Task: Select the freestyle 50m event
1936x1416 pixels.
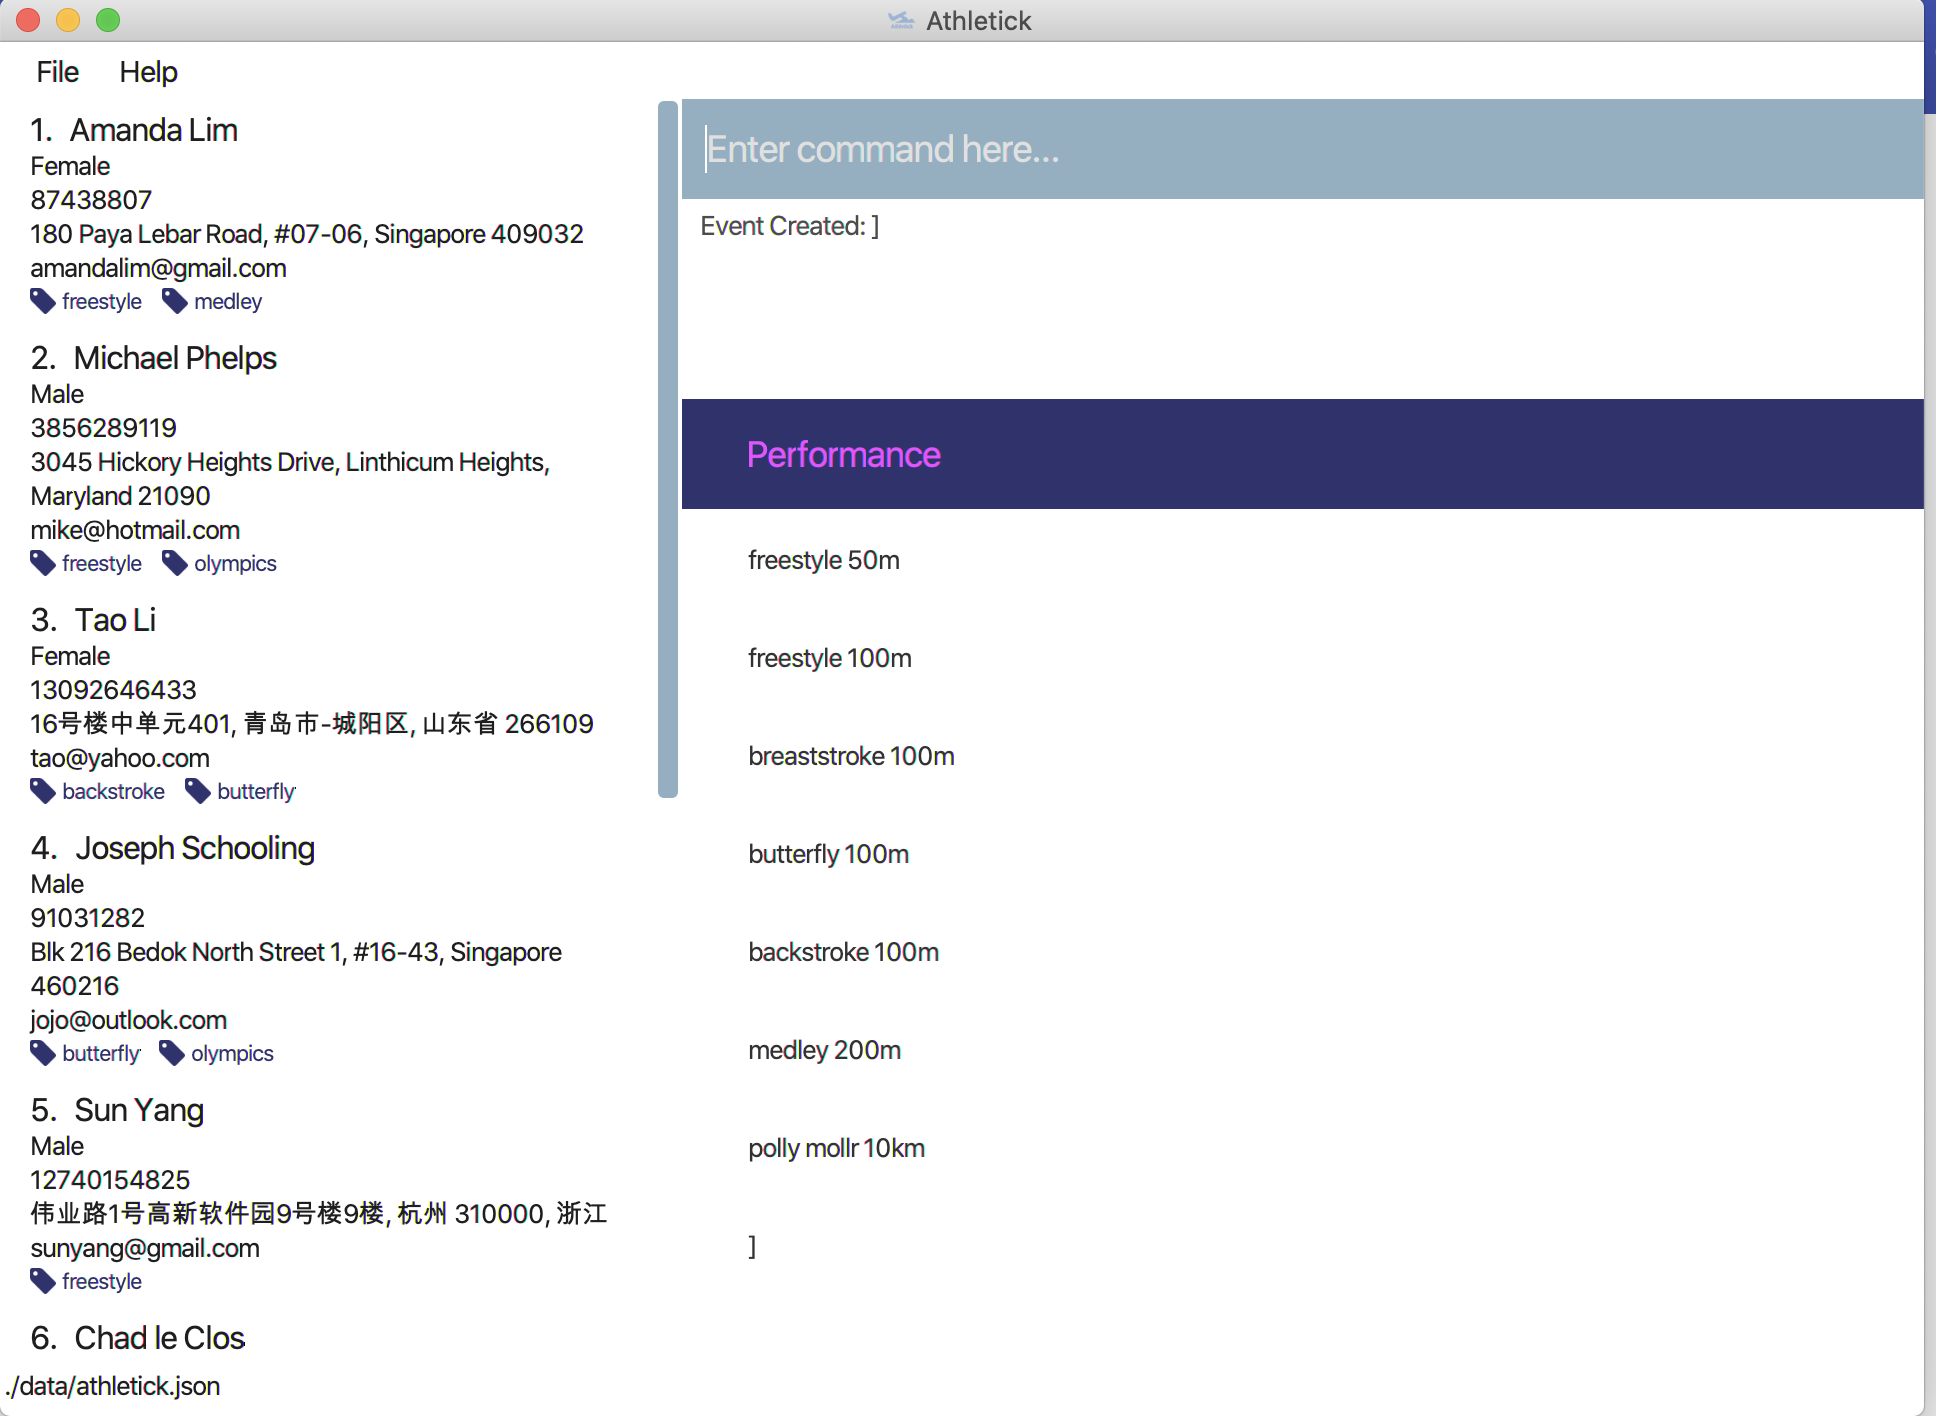Action: pyautogui.click(x=824, y=560)
